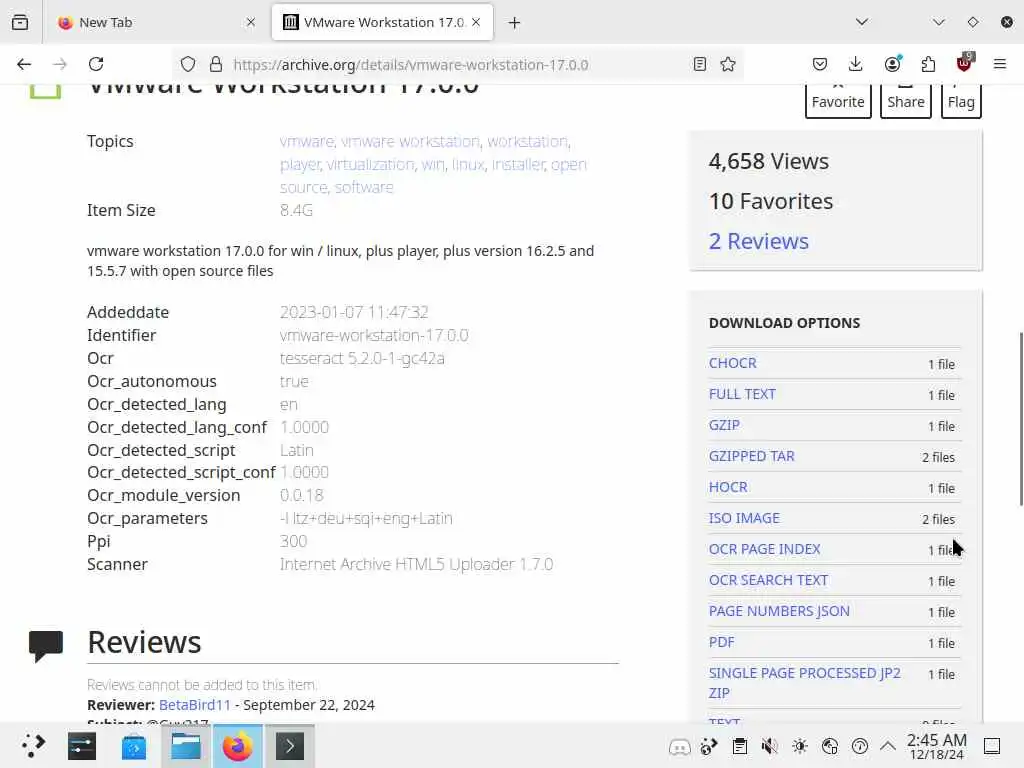The height and width of the screenshot is (768, 1024).
Task: Download the PAGE NUMBERS JSON file
Action: [779, 611]
